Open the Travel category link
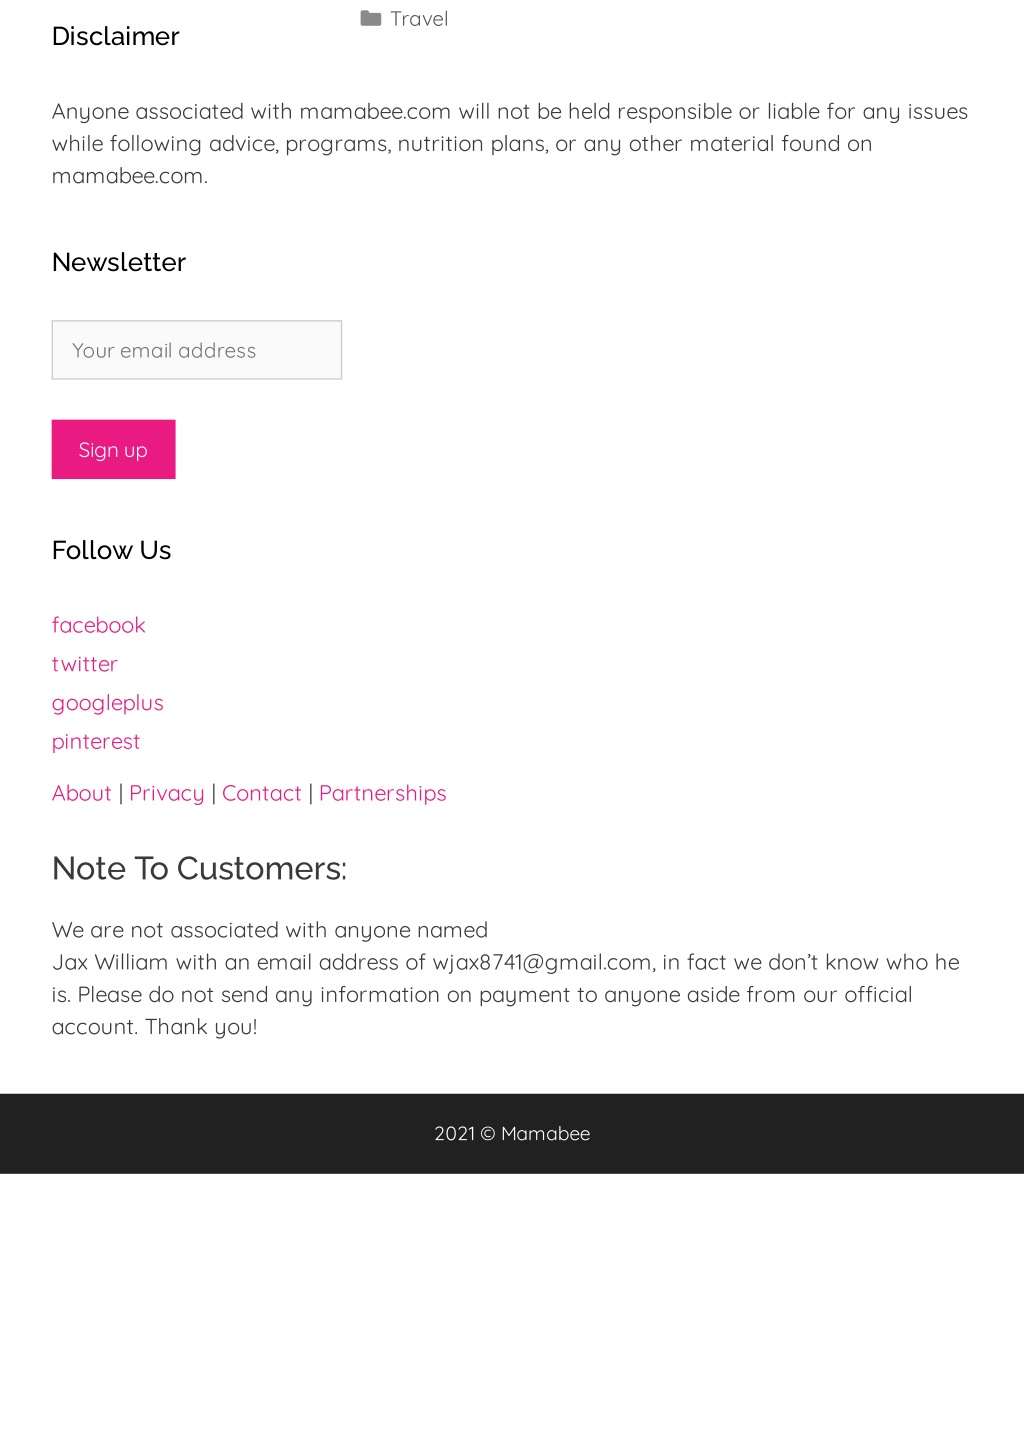This screenshot has height=1449, width=1024. coord(419,18)
